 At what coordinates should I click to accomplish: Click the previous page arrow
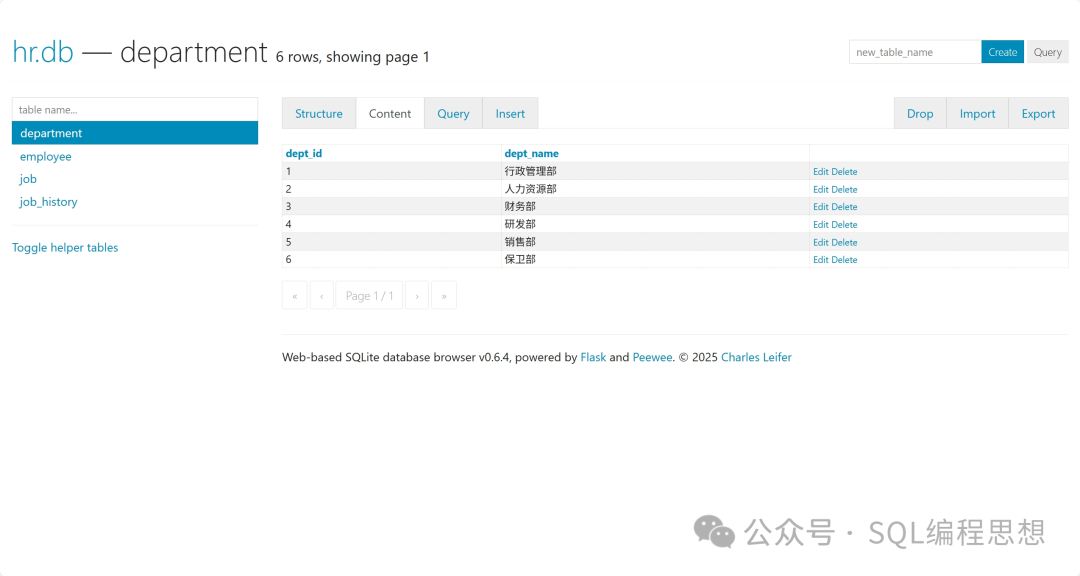pyautogui.click(x=321, y=295)
